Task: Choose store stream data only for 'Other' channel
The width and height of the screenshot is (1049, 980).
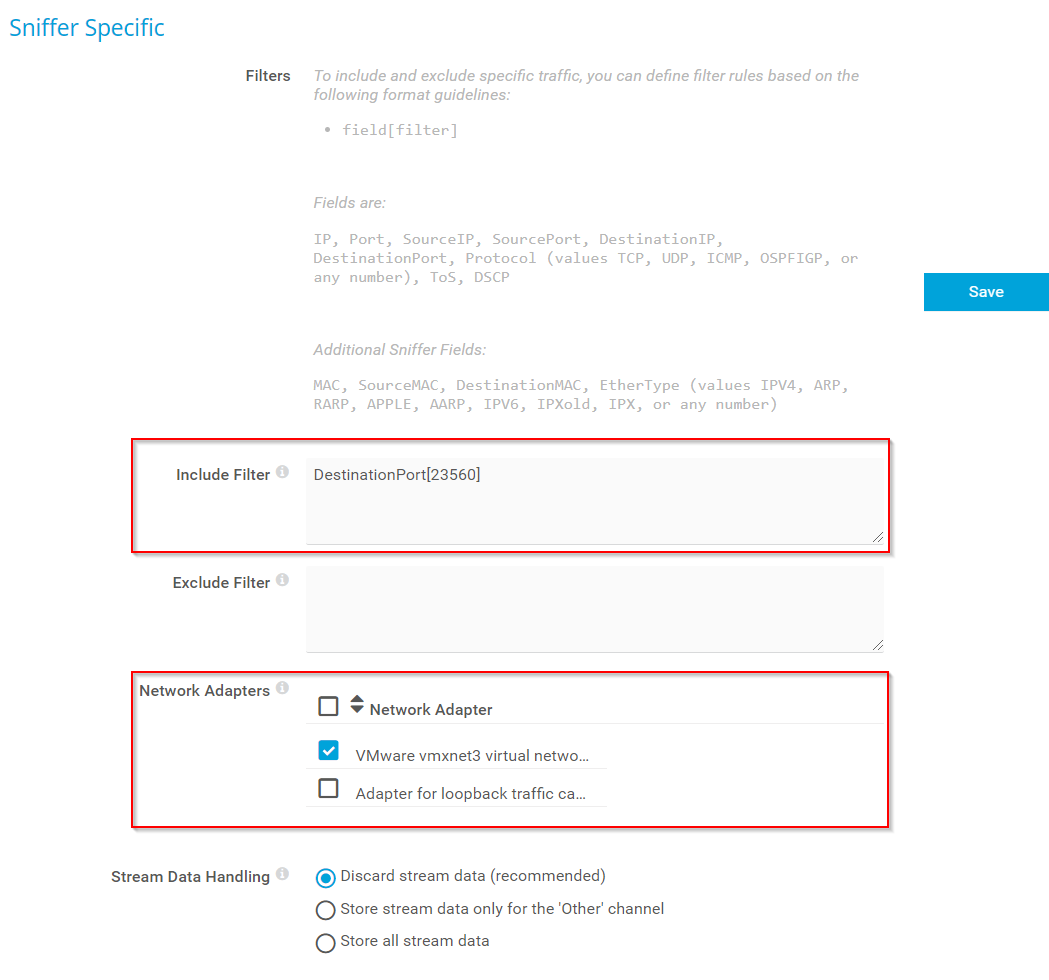Action: [325, 910]
